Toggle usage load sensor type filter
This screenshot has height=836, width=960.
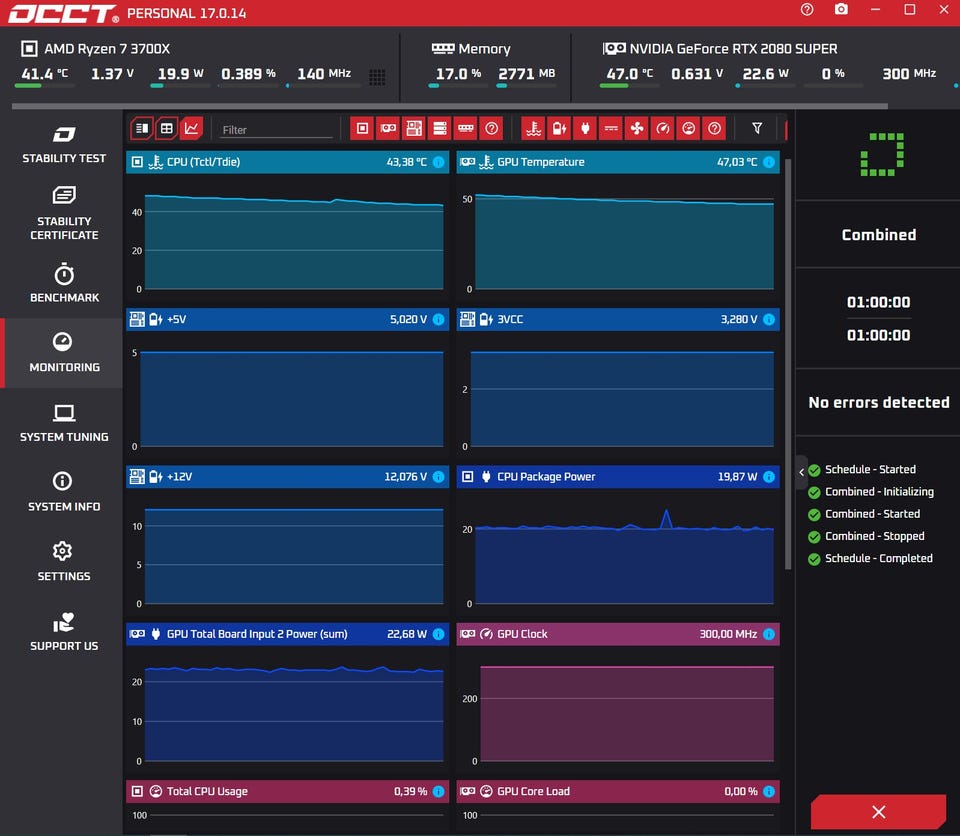pos(688,129)
